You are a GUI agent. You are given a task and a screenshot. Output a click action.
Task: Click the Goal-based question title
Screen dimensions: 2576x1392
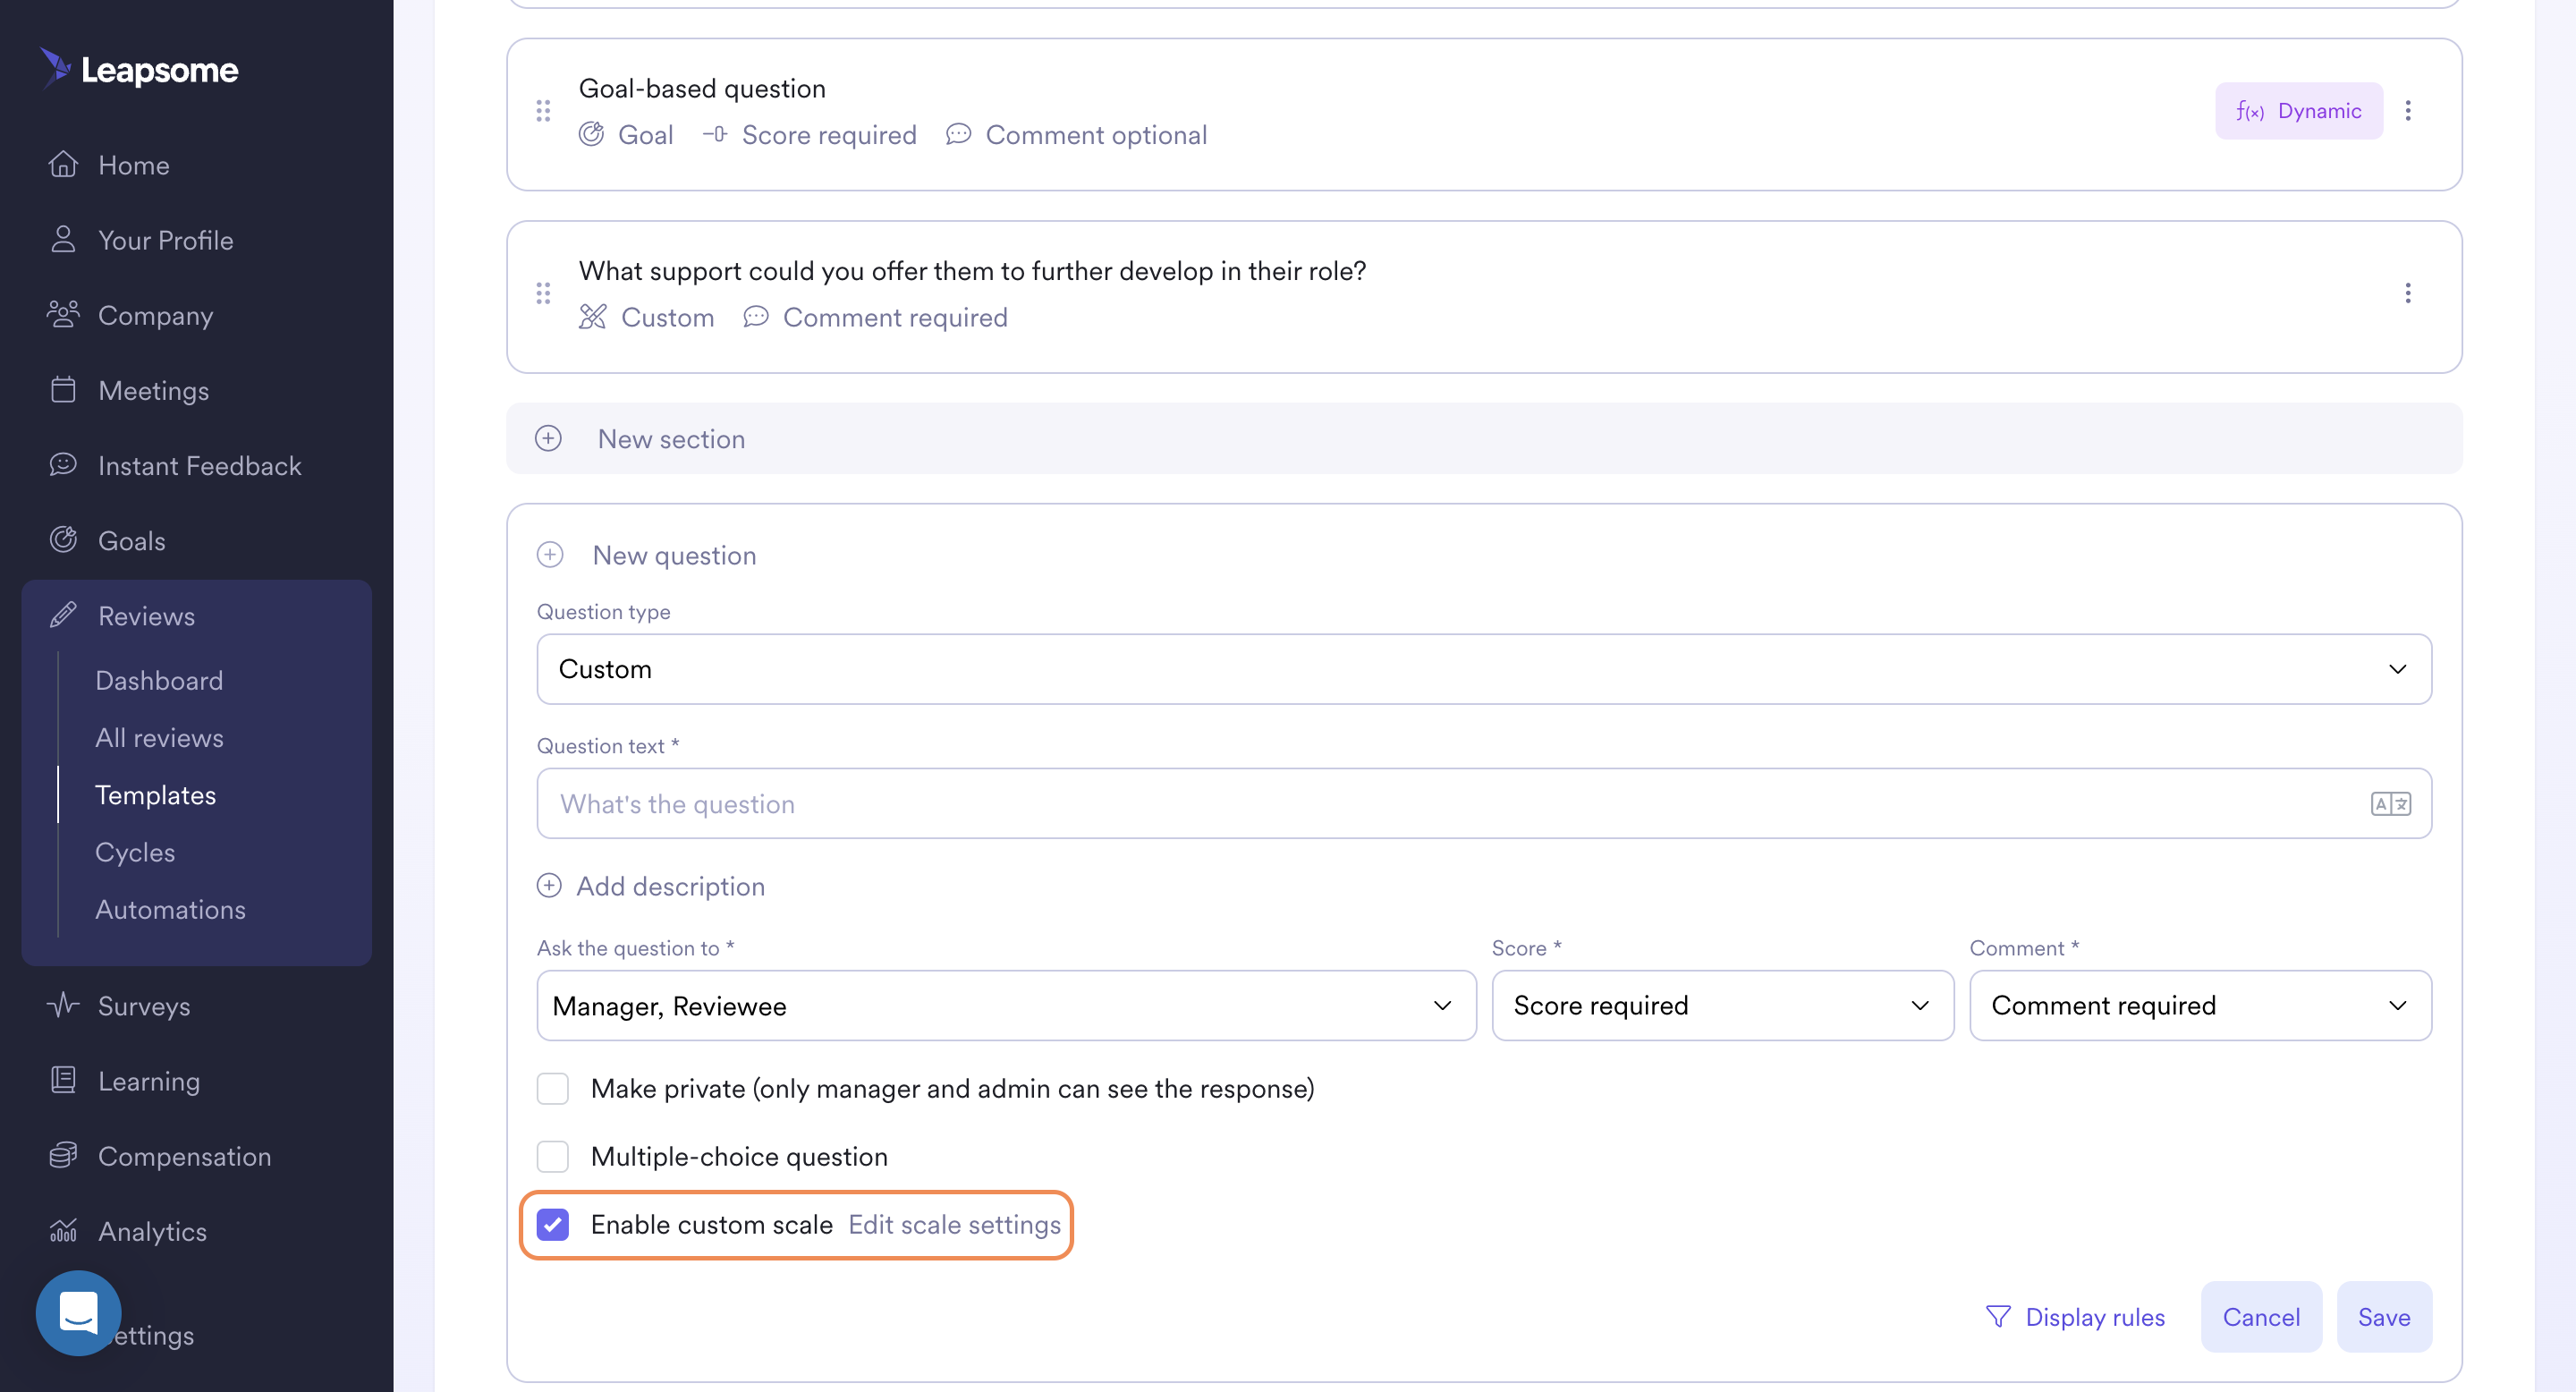702,89
